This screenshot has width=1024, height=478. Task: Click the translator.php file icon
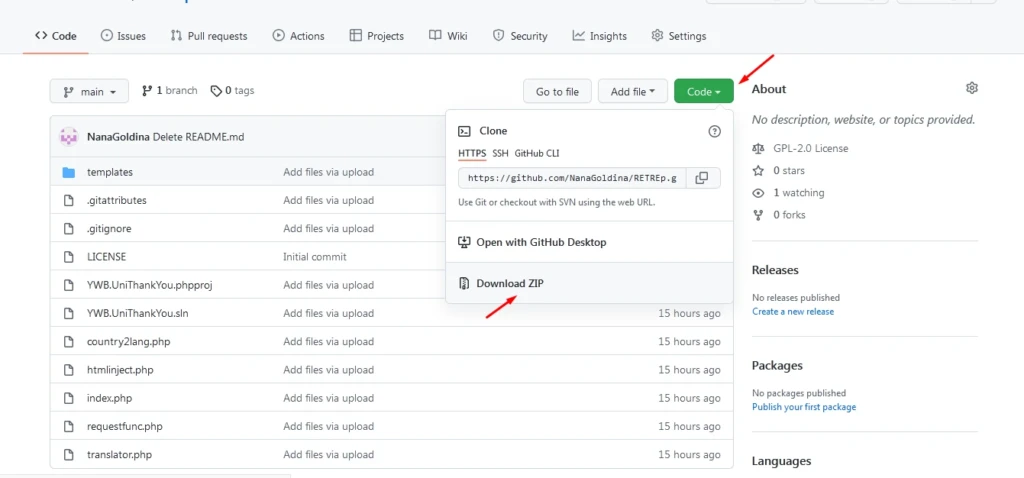[69, 454]
